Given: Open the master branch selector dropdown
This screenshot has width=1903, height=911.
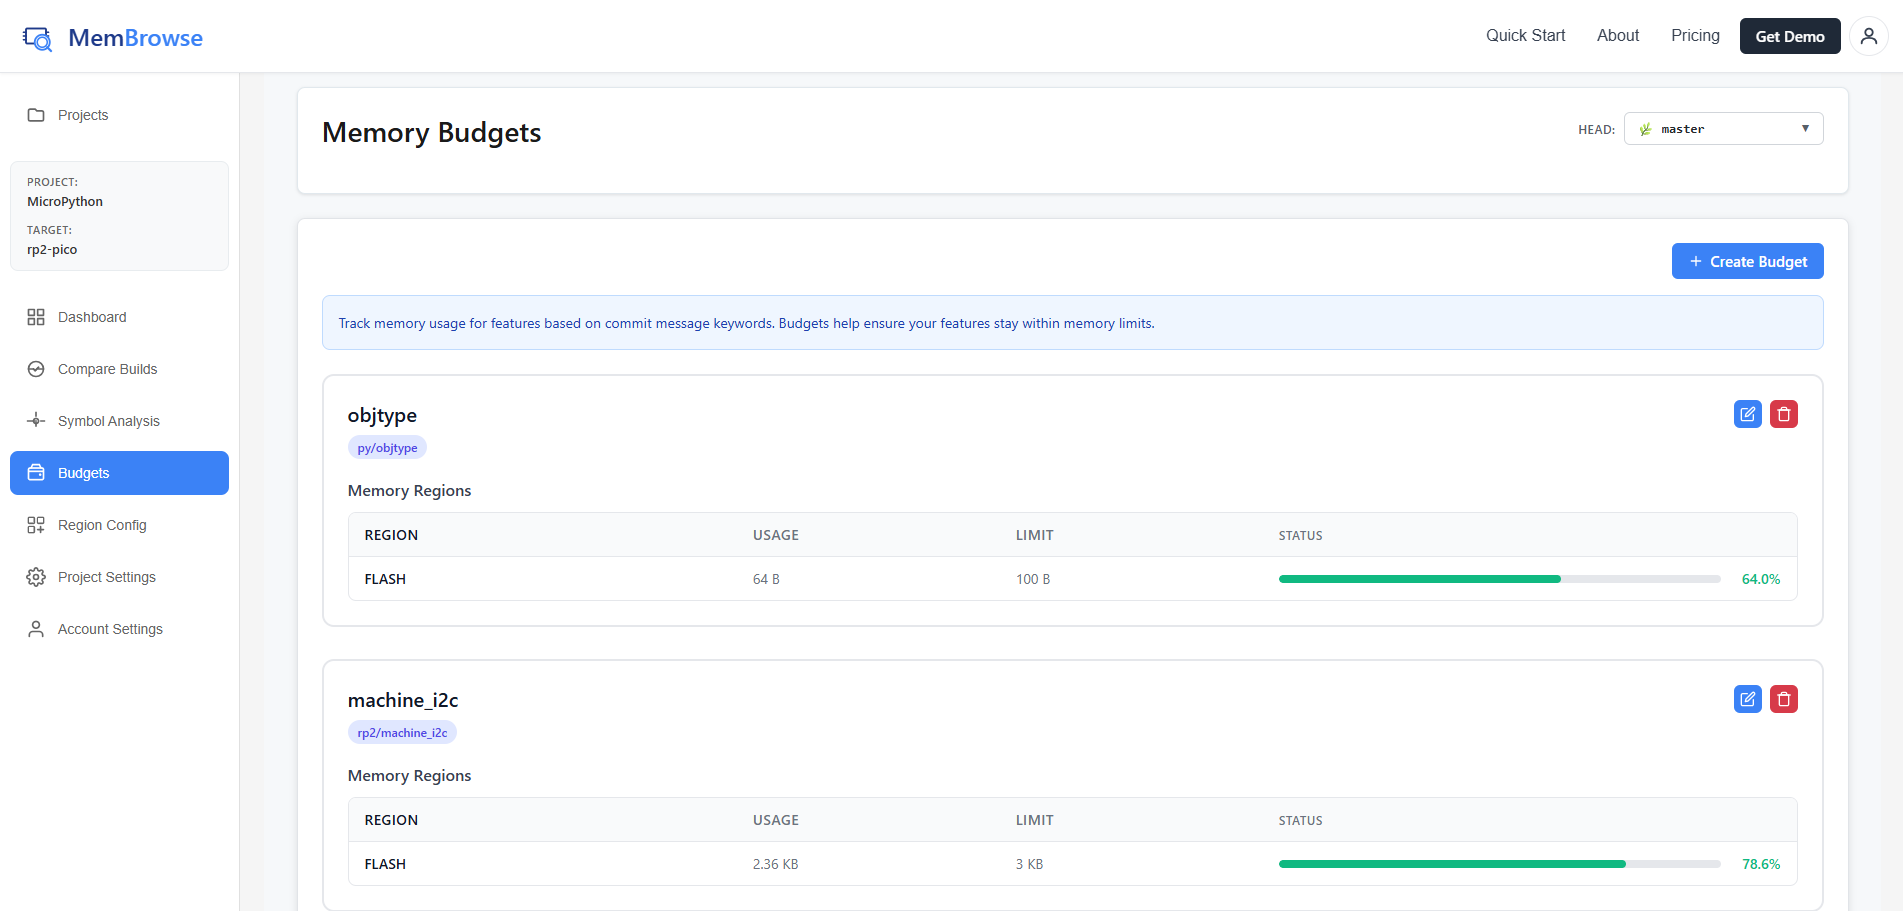Looking at the screenshot, I should click(x=1723, y=128).
